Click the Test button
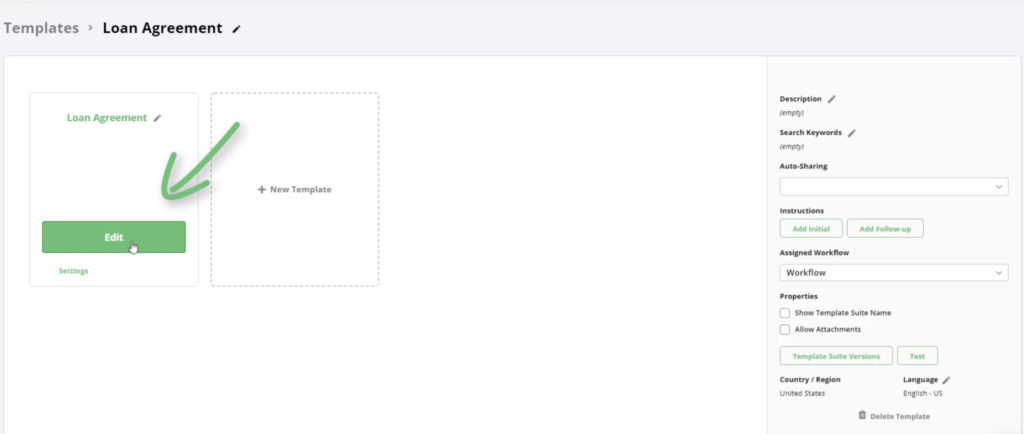Image resolution: width=1024 pixels, height=434 pixels. (917, 356)
